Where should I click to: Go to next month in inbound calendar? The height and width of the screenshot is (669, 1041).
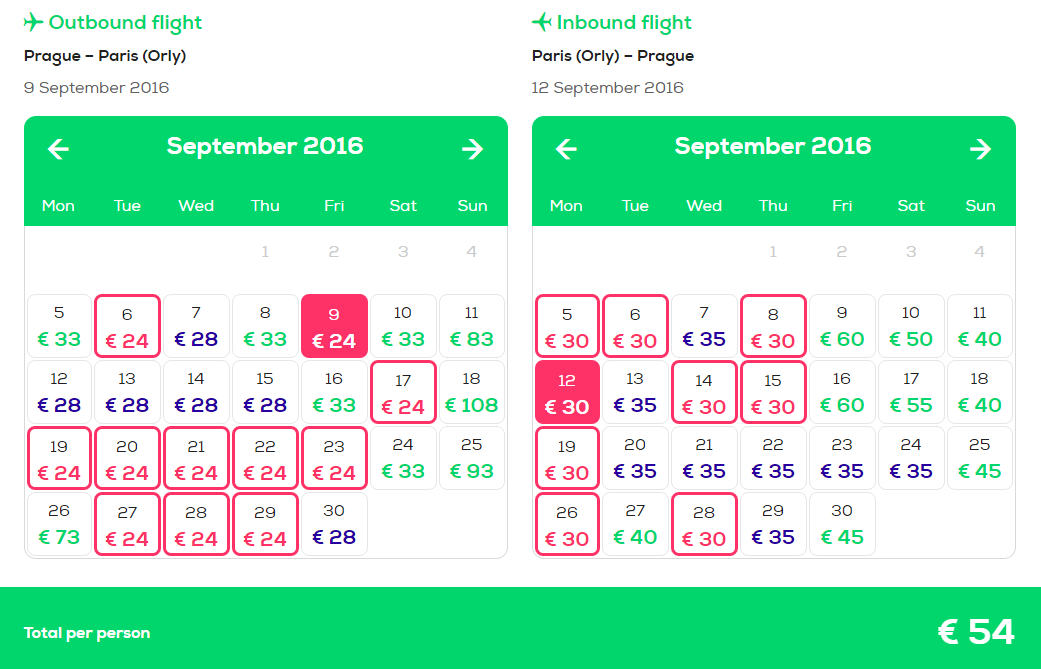click(981, 149)
